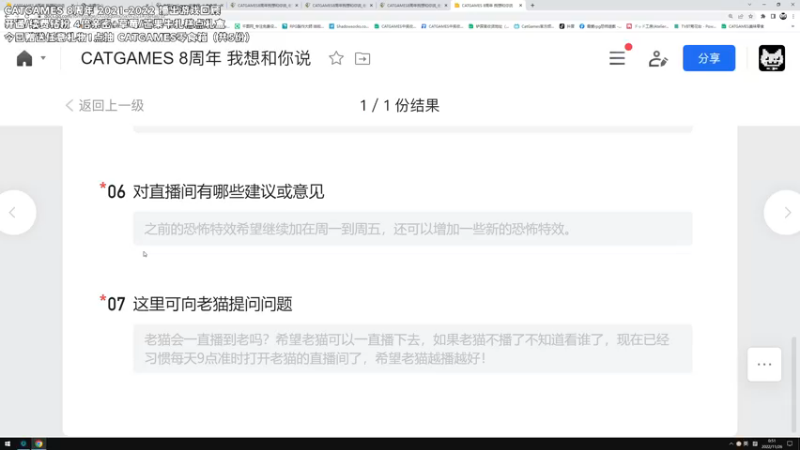
Task: Go back via the 返回上一级 link
Action: 105,106
